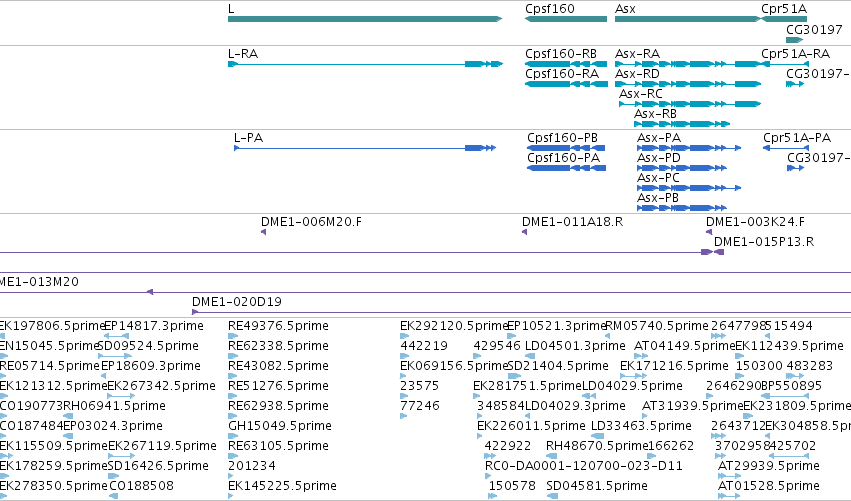
Task: Select the L-PA protein label
Action: [248, 138]
